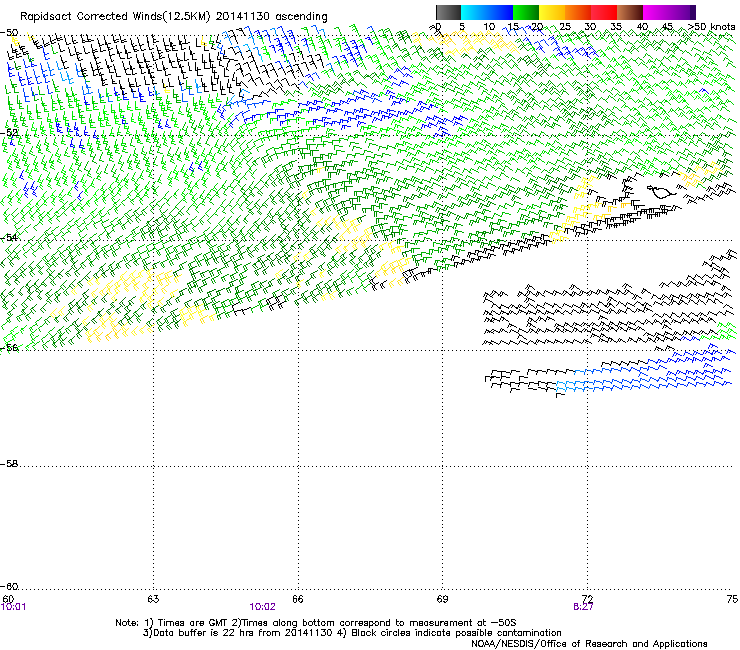740x650 pixels.
Task: Click the legend number 10 label
Action: click(x=489, y=27)
